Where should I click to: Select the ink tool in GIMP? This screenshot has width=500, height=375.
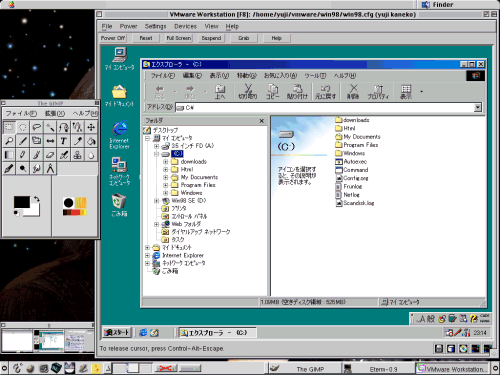[9, 169]
